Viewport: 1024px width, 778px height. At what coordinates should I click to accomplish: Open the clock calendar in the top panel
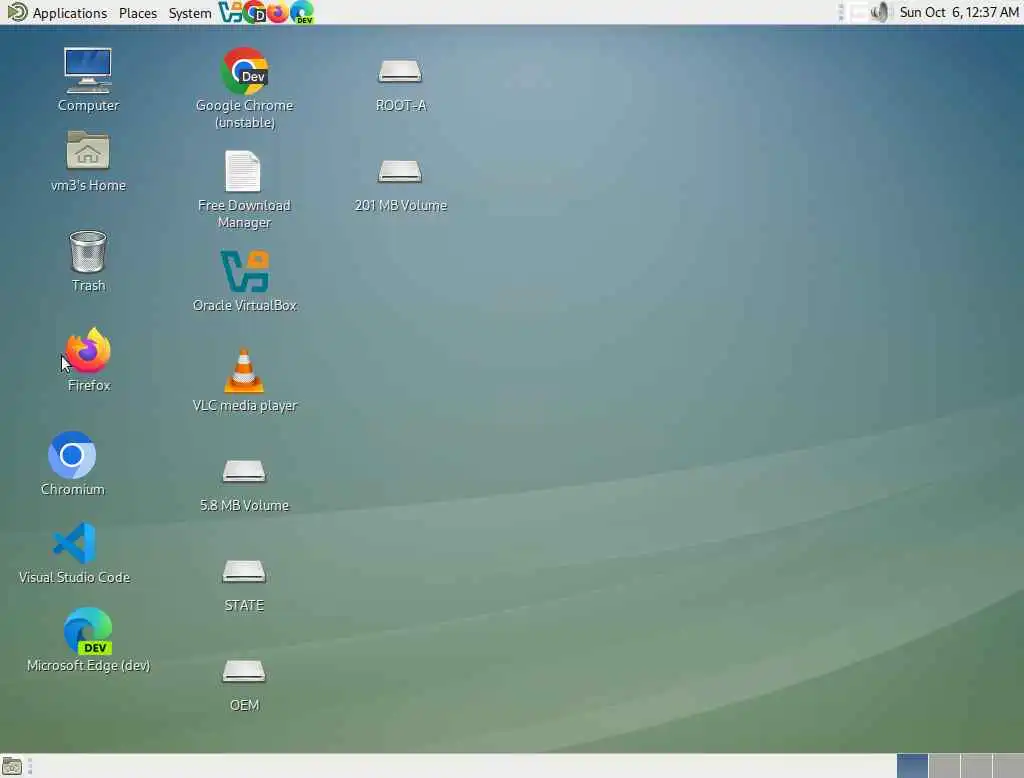959,12
